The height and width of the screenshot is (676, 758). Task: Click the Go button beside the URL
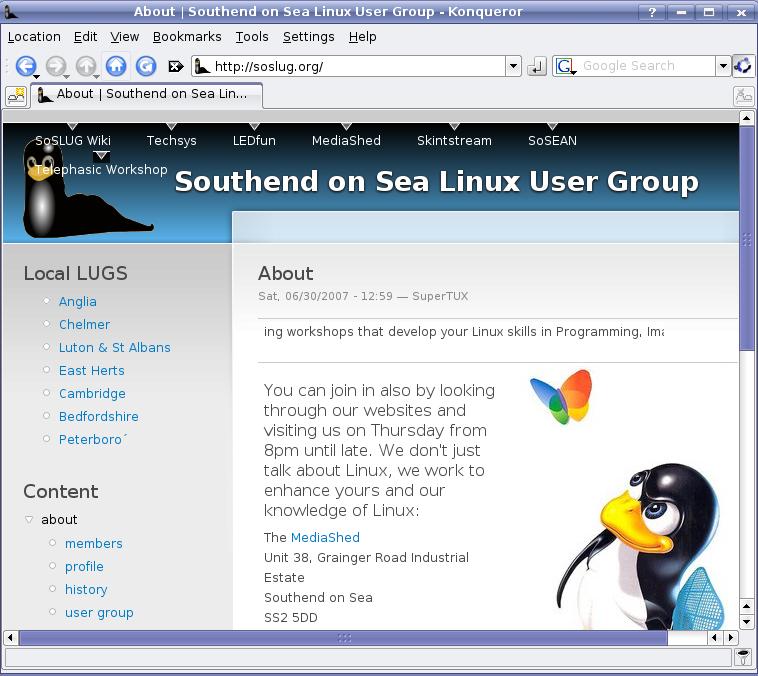(537, 66)
